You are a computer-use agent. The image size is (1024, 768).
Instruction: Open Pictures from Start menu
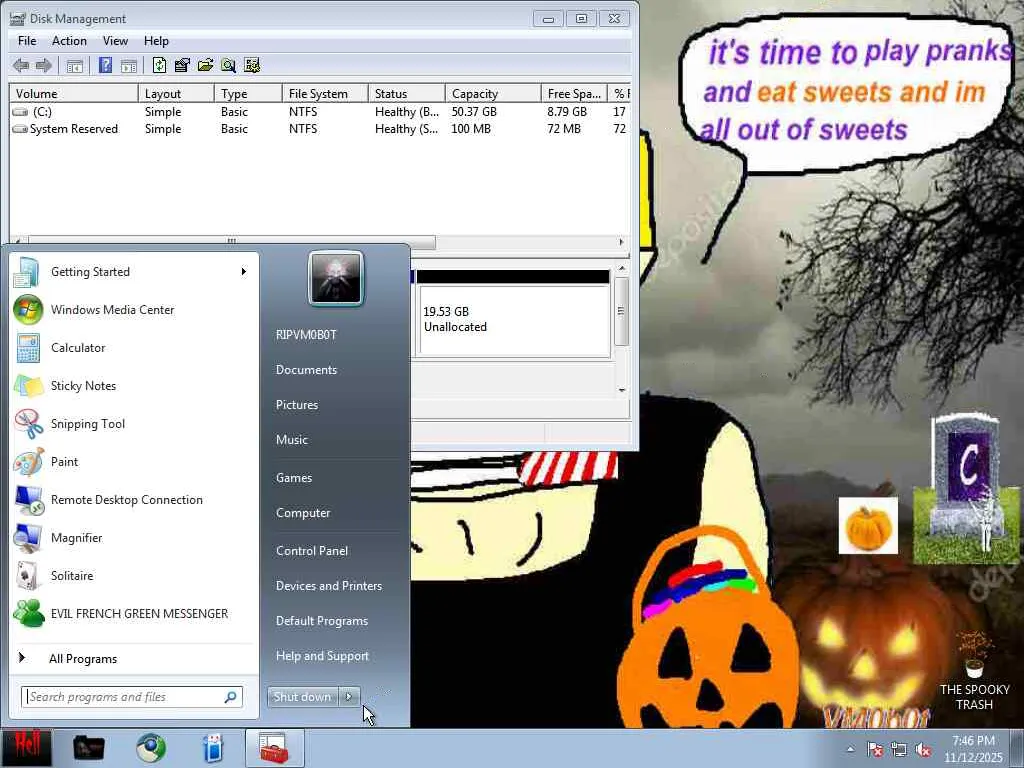(x=296, y=405)
